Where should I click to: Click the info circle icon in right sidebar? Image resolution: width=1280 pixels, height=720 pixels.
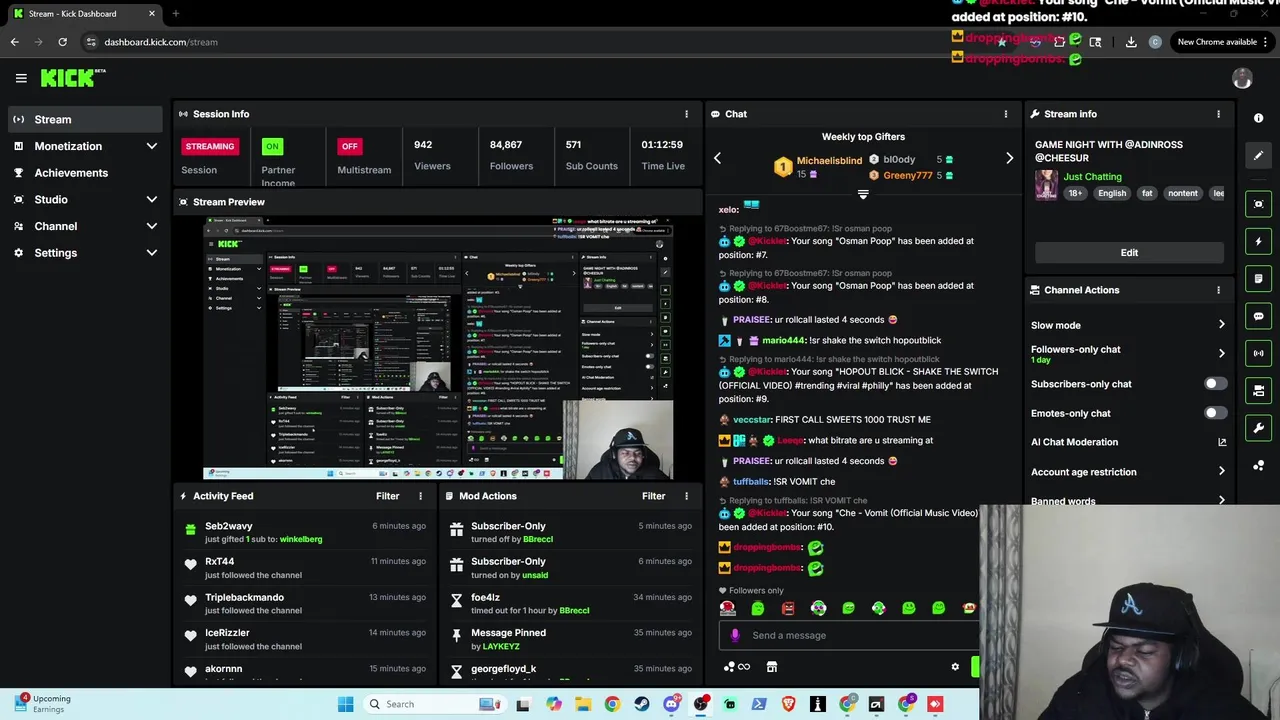pos(1258,118)
